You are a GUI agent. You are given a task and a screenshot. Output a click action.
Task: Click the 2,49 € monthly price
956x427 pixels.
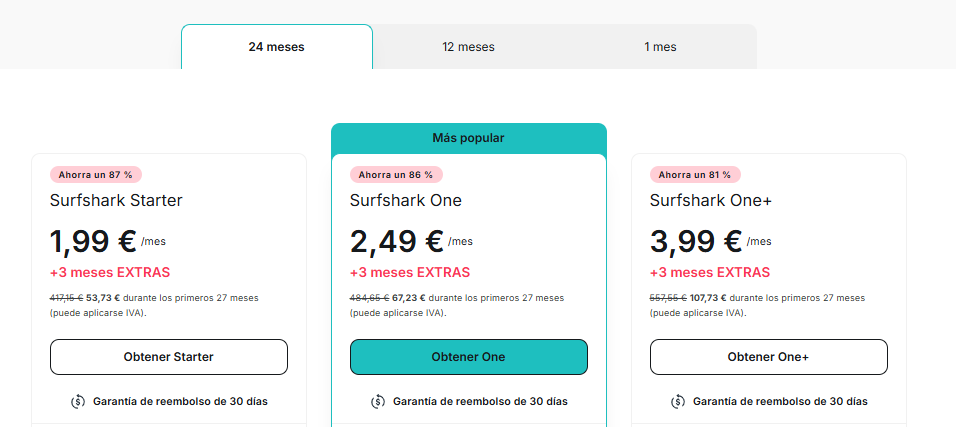(x=397, y=242)
